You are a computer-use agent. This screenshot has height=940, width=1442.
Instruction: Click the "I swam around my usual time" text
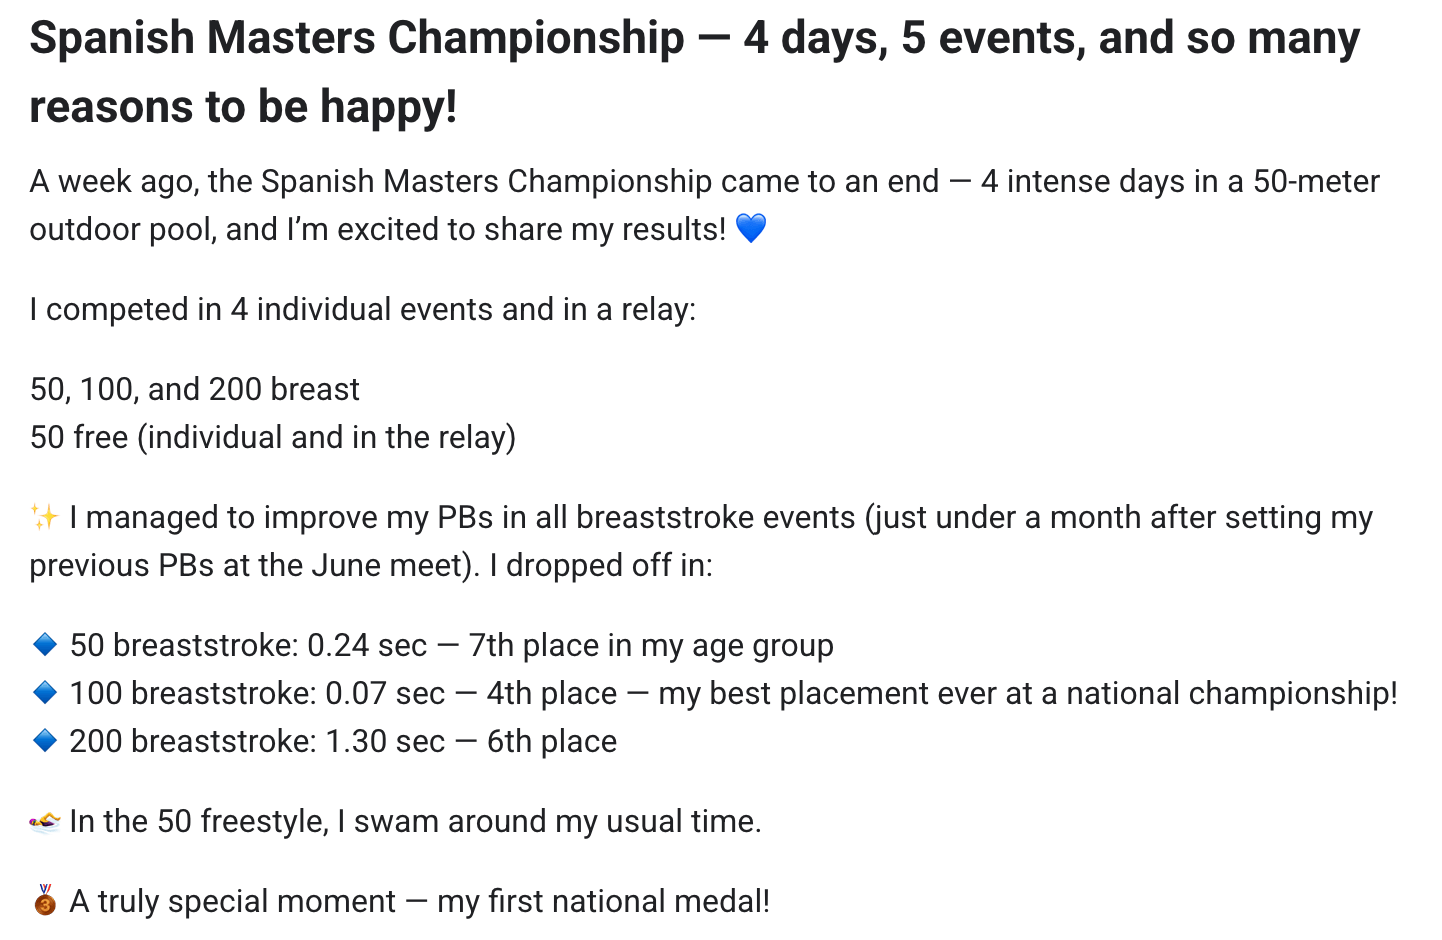pos(549,822)
